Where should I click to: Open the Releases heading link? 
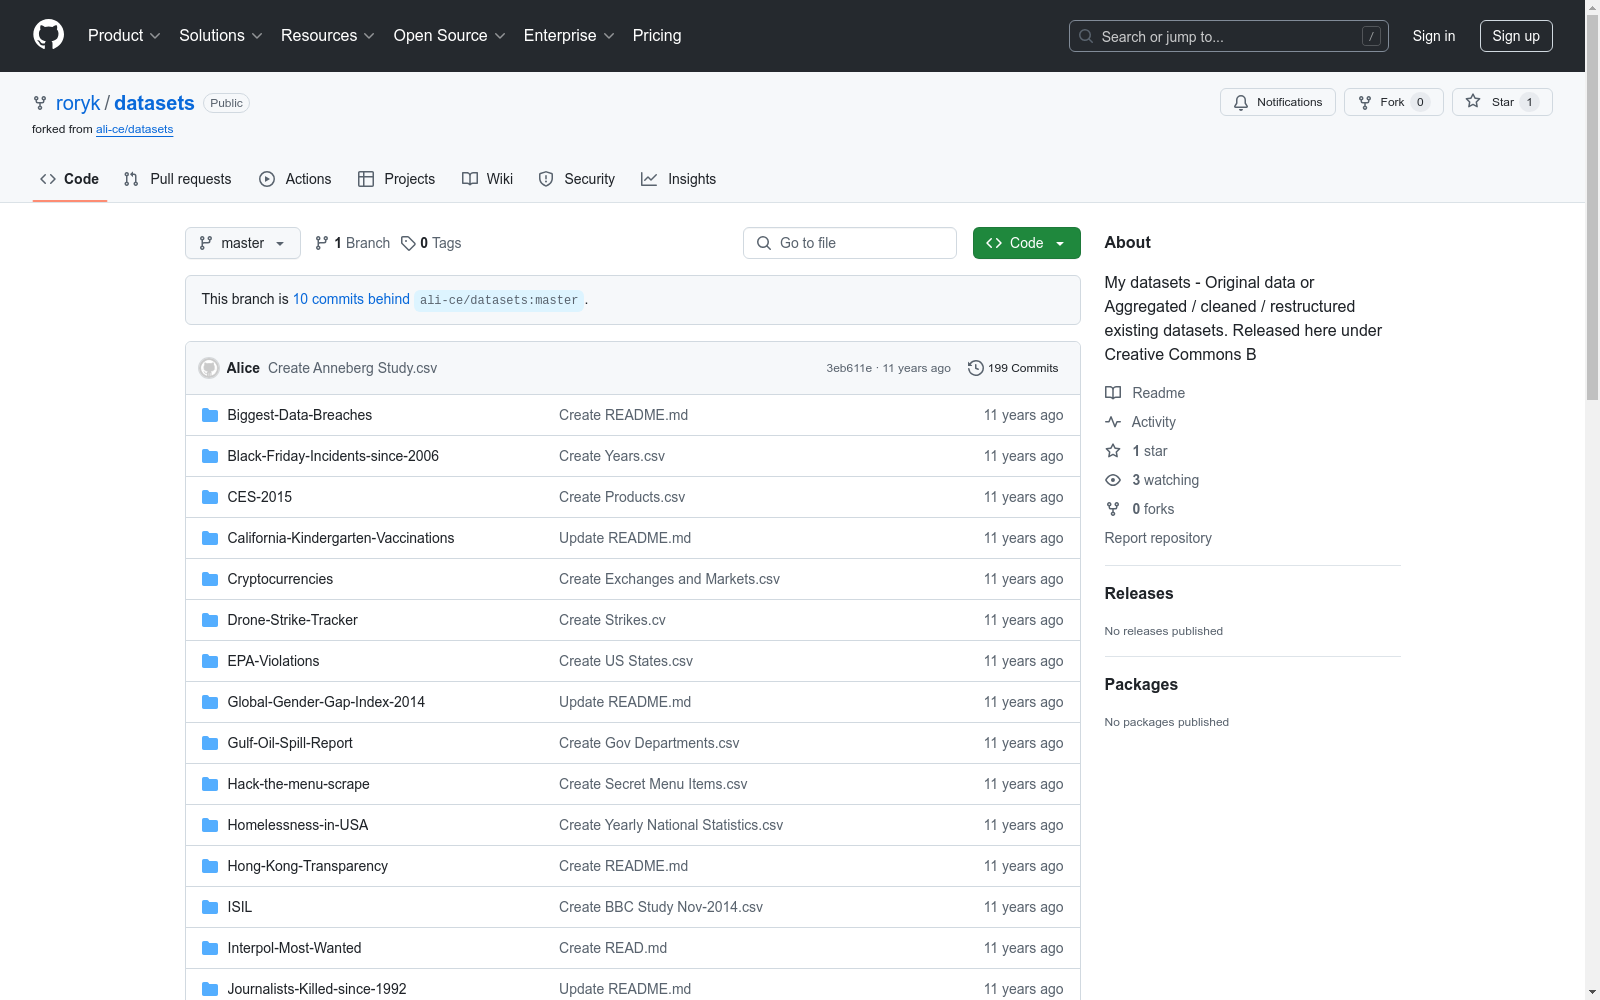(1139, 593)
